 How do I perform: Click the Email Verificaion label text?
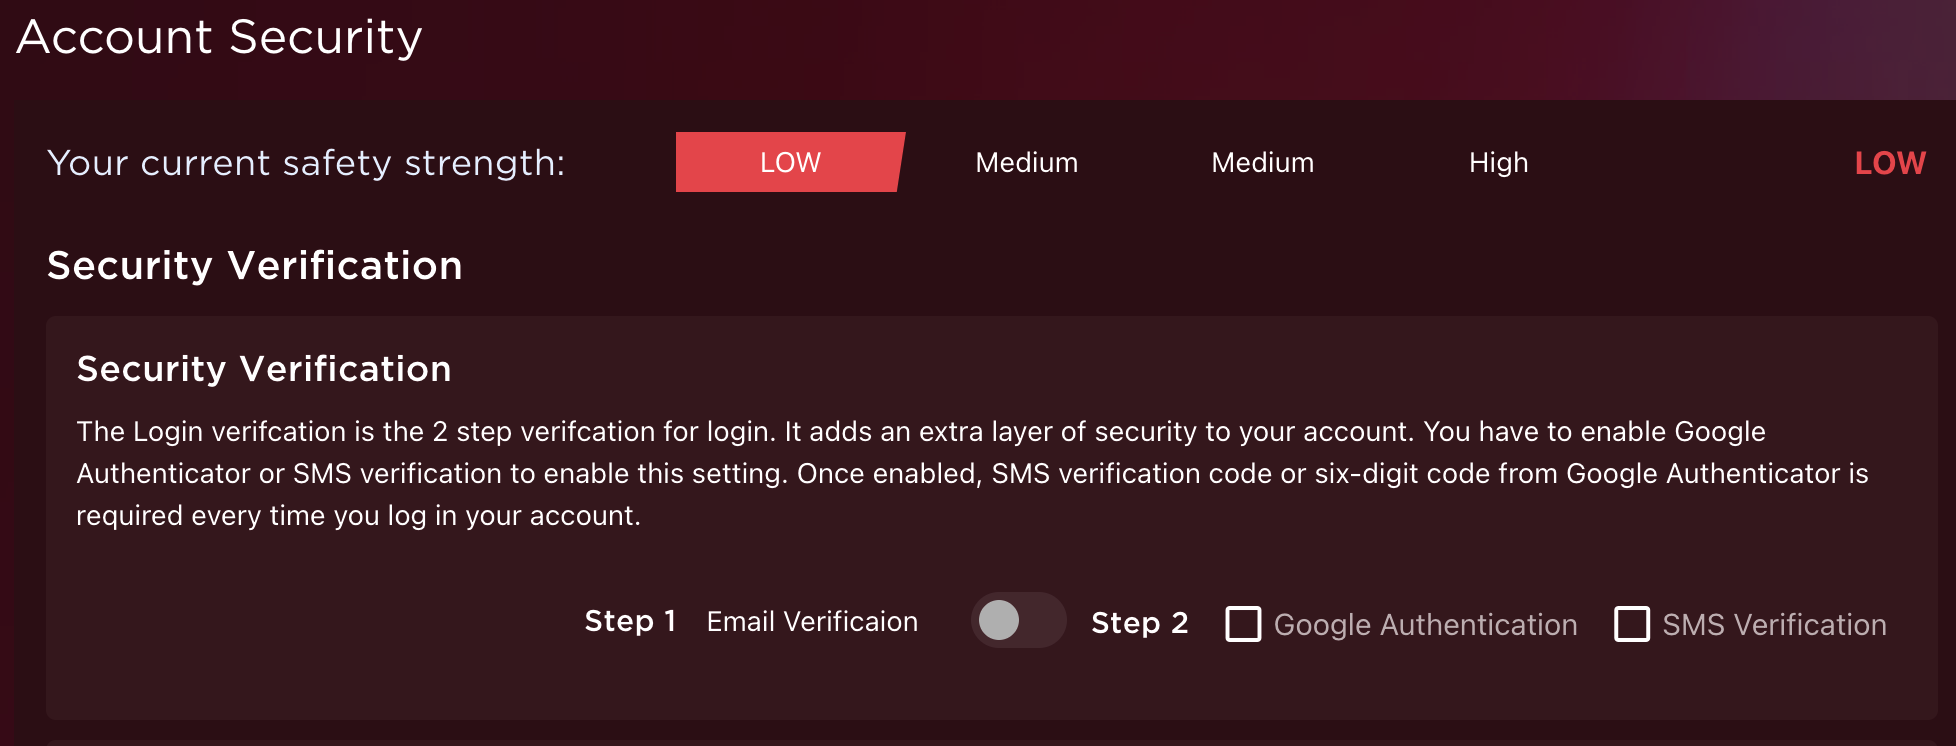(x=812, y=621)
